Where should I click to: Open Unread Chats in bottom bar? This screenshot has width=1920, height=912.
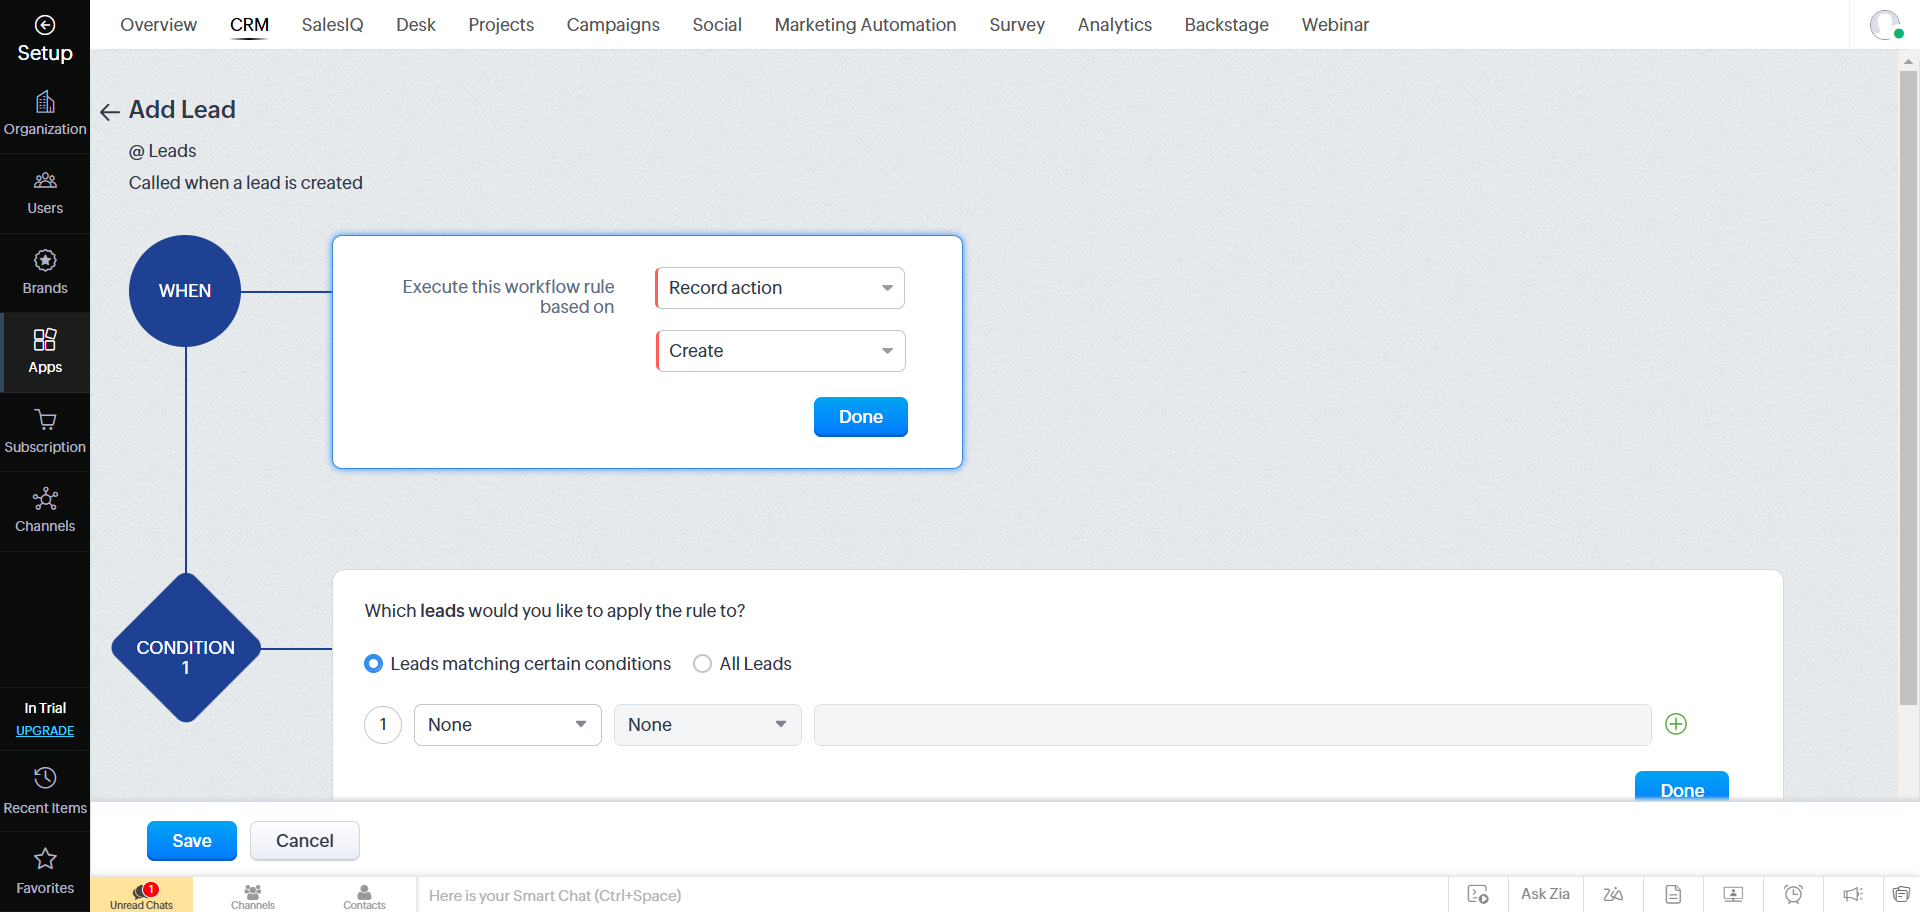(x=141, y=895)
